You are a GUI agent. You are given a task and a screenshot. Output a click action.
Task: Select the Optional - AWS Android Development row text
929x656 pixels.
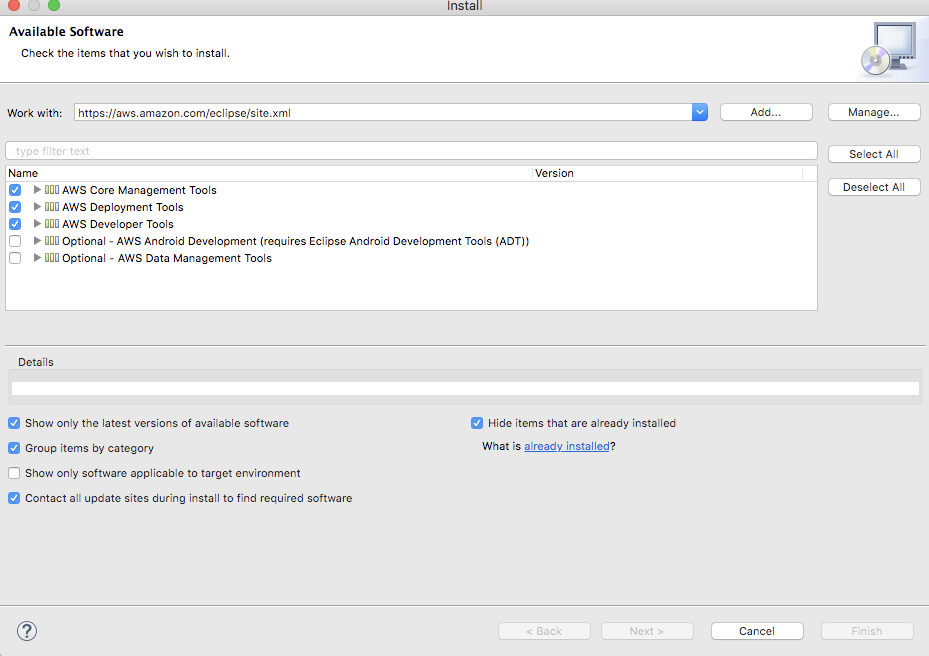click(296, 241)
